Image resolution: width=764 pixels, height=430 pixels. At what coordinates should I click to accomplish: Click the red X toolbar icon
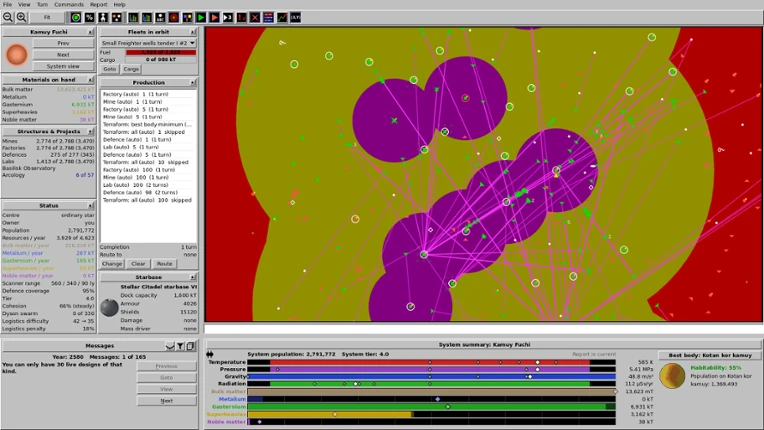(255, 18)
